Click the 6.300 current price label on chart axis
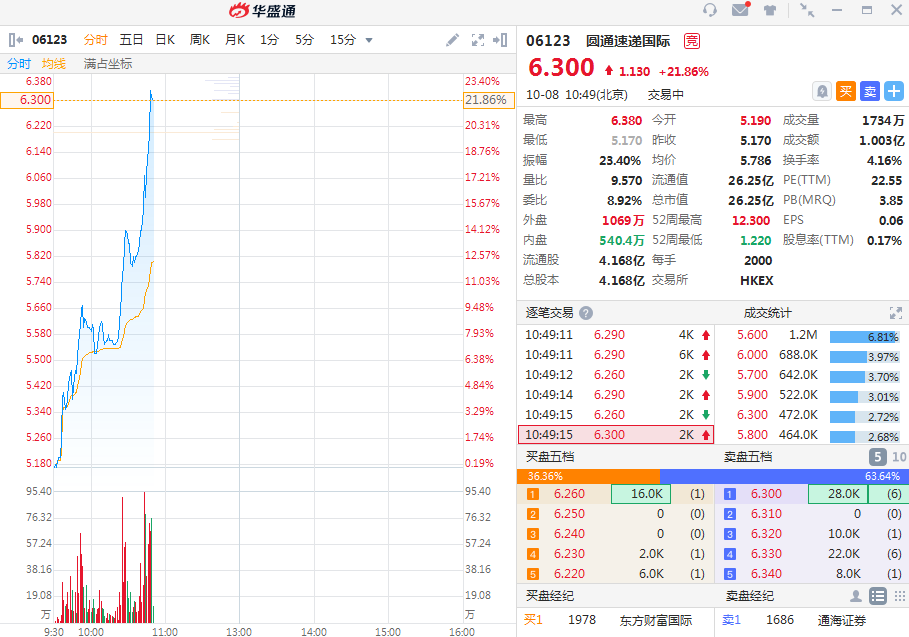This screenshot has width=909, height=637. pyautogui.click(x=27, y=100)
